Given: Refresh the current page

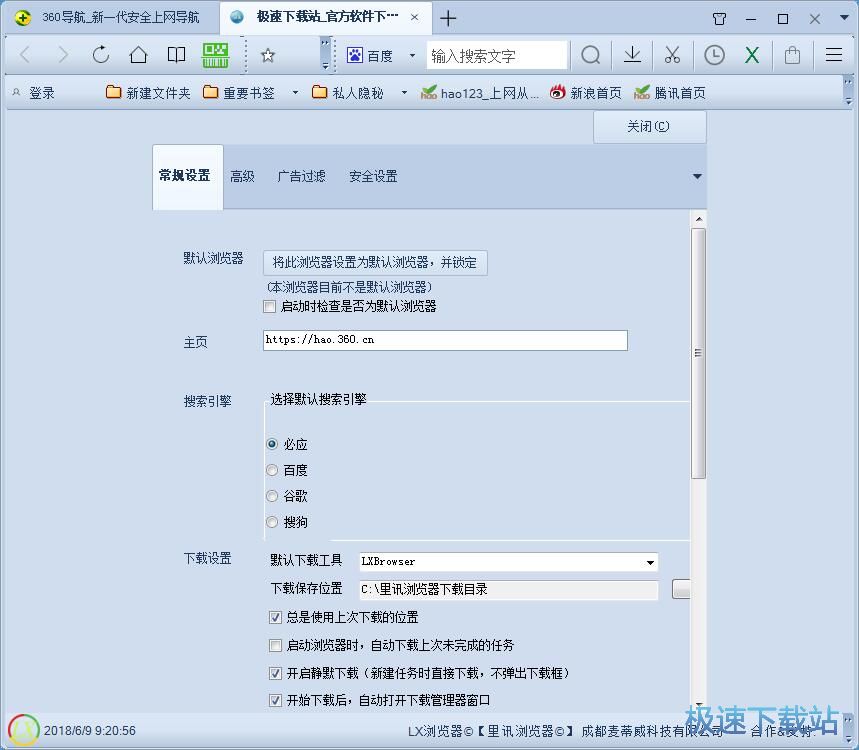Looking at the screenshot, I should pyautogui.click(x=100, y=55).
